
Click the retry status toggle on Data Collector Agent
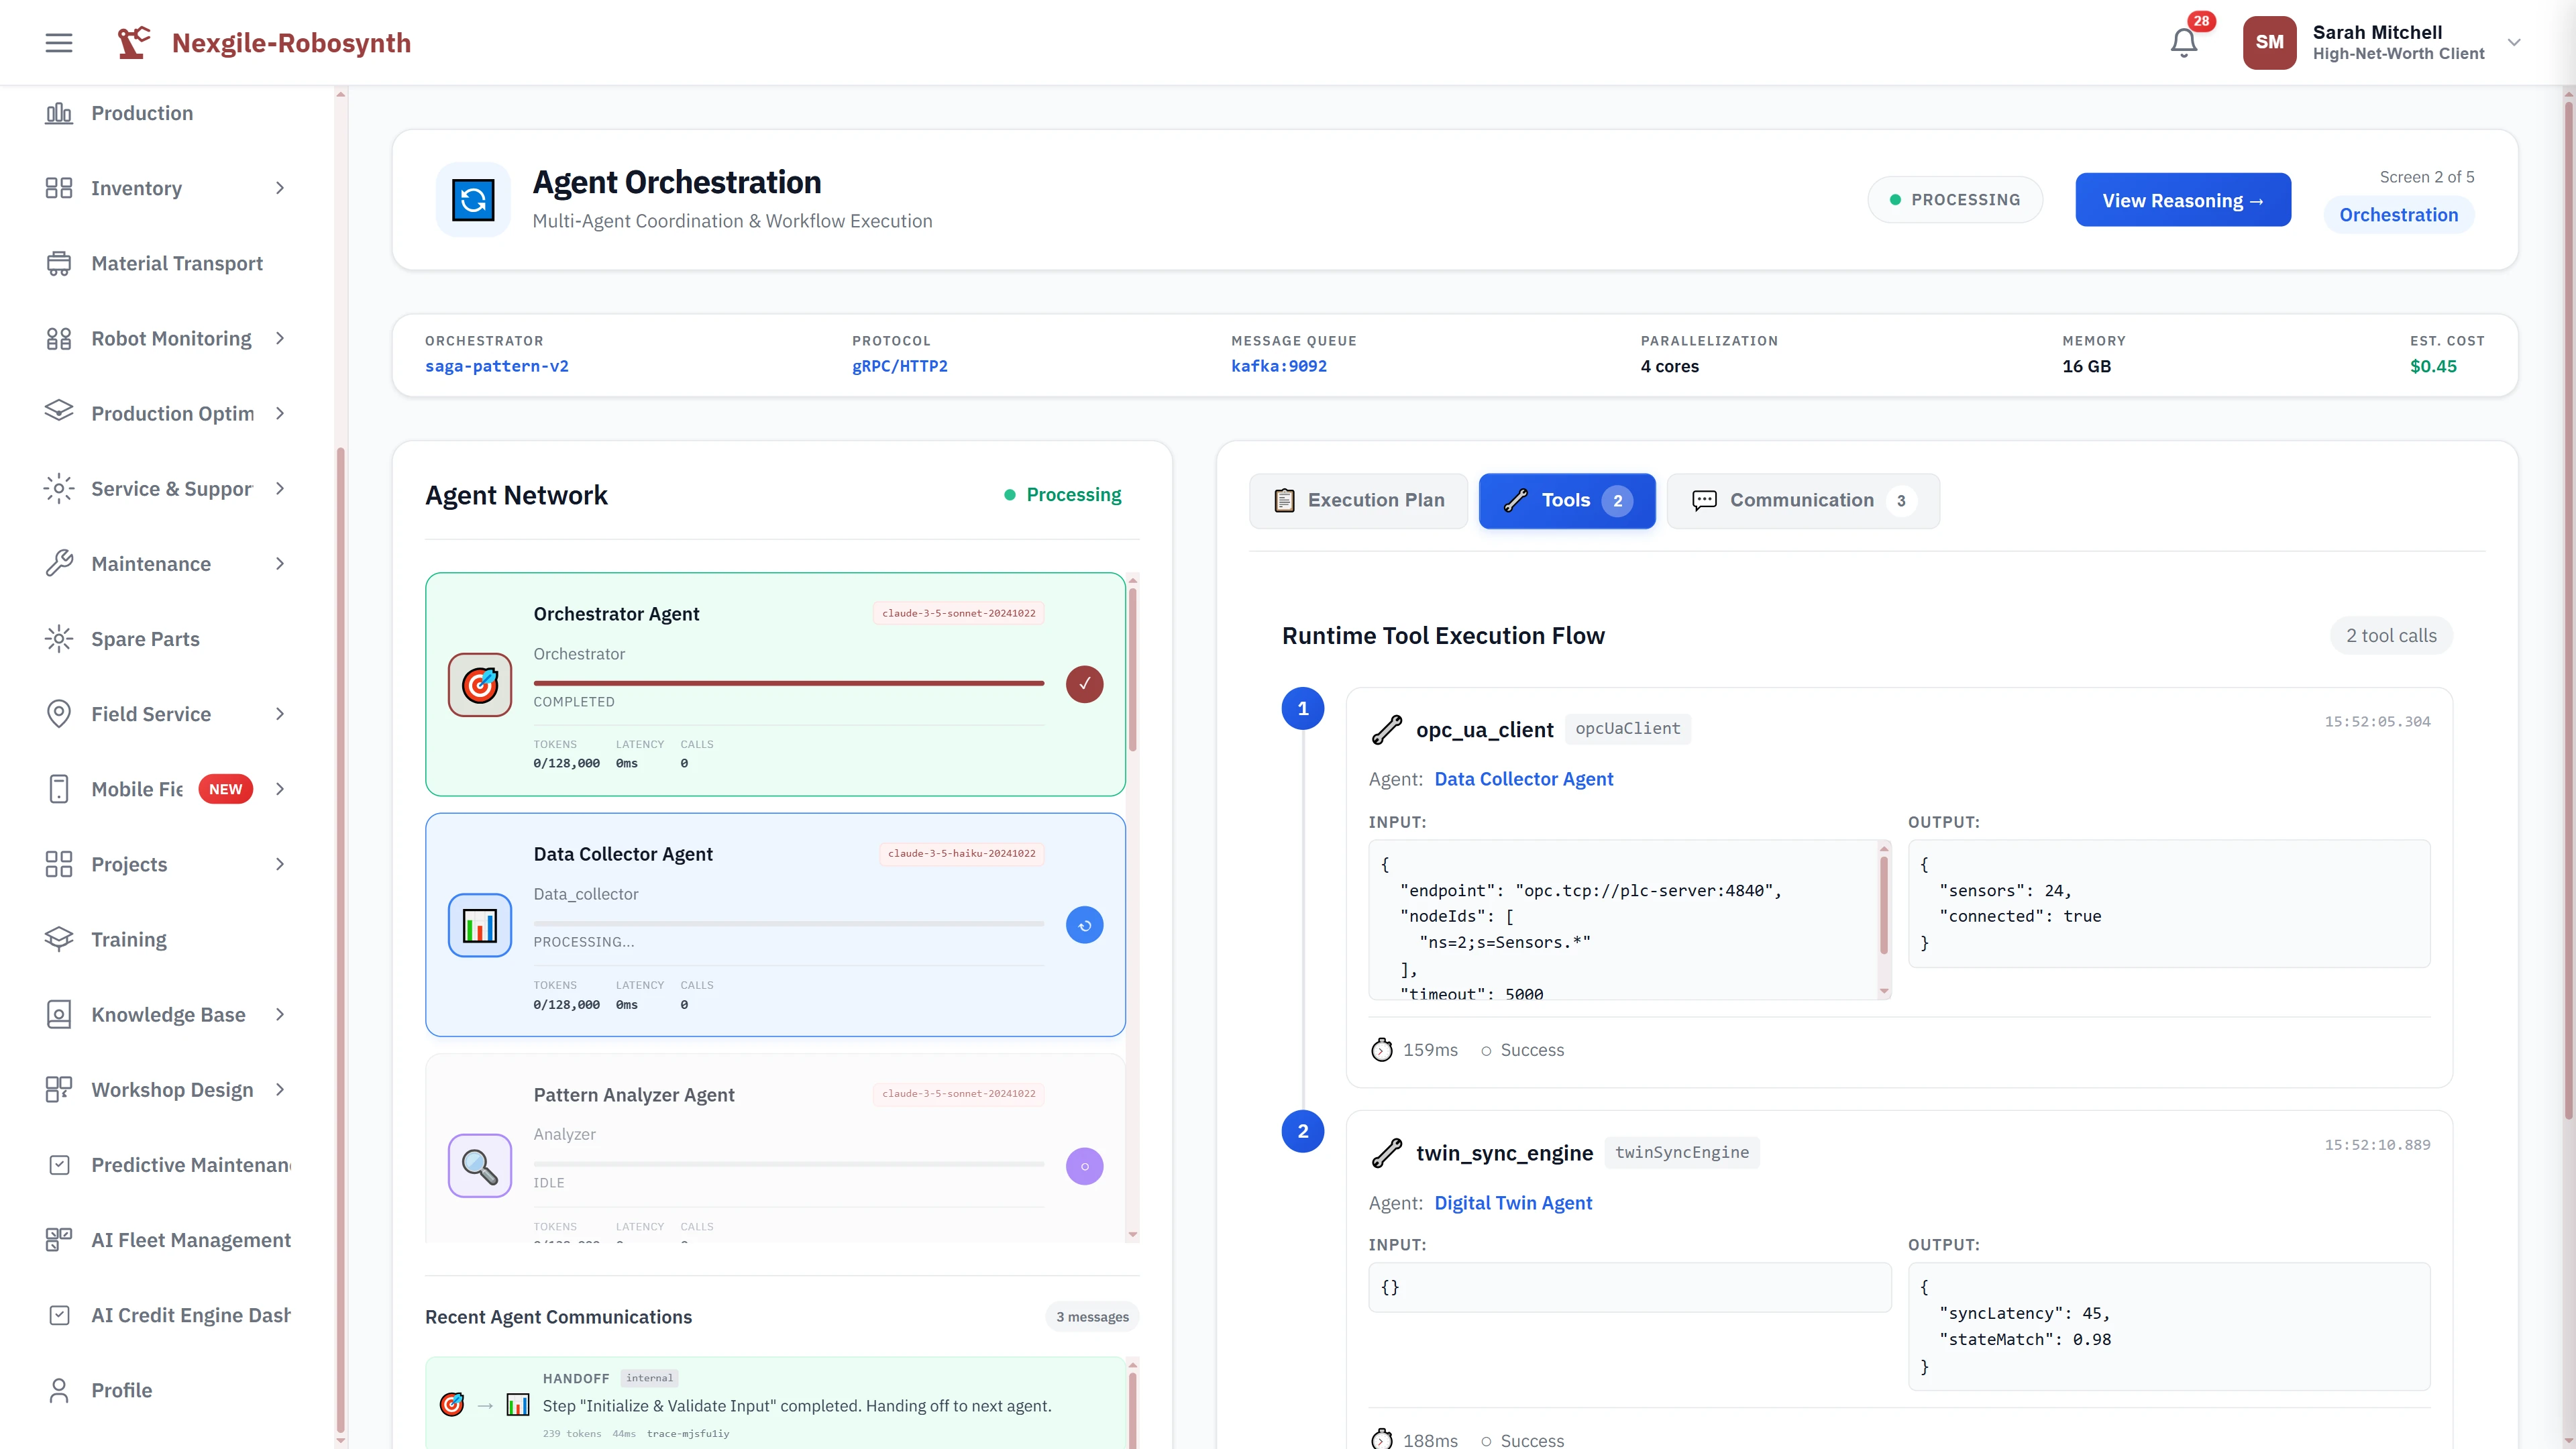tap(1084, 925)
